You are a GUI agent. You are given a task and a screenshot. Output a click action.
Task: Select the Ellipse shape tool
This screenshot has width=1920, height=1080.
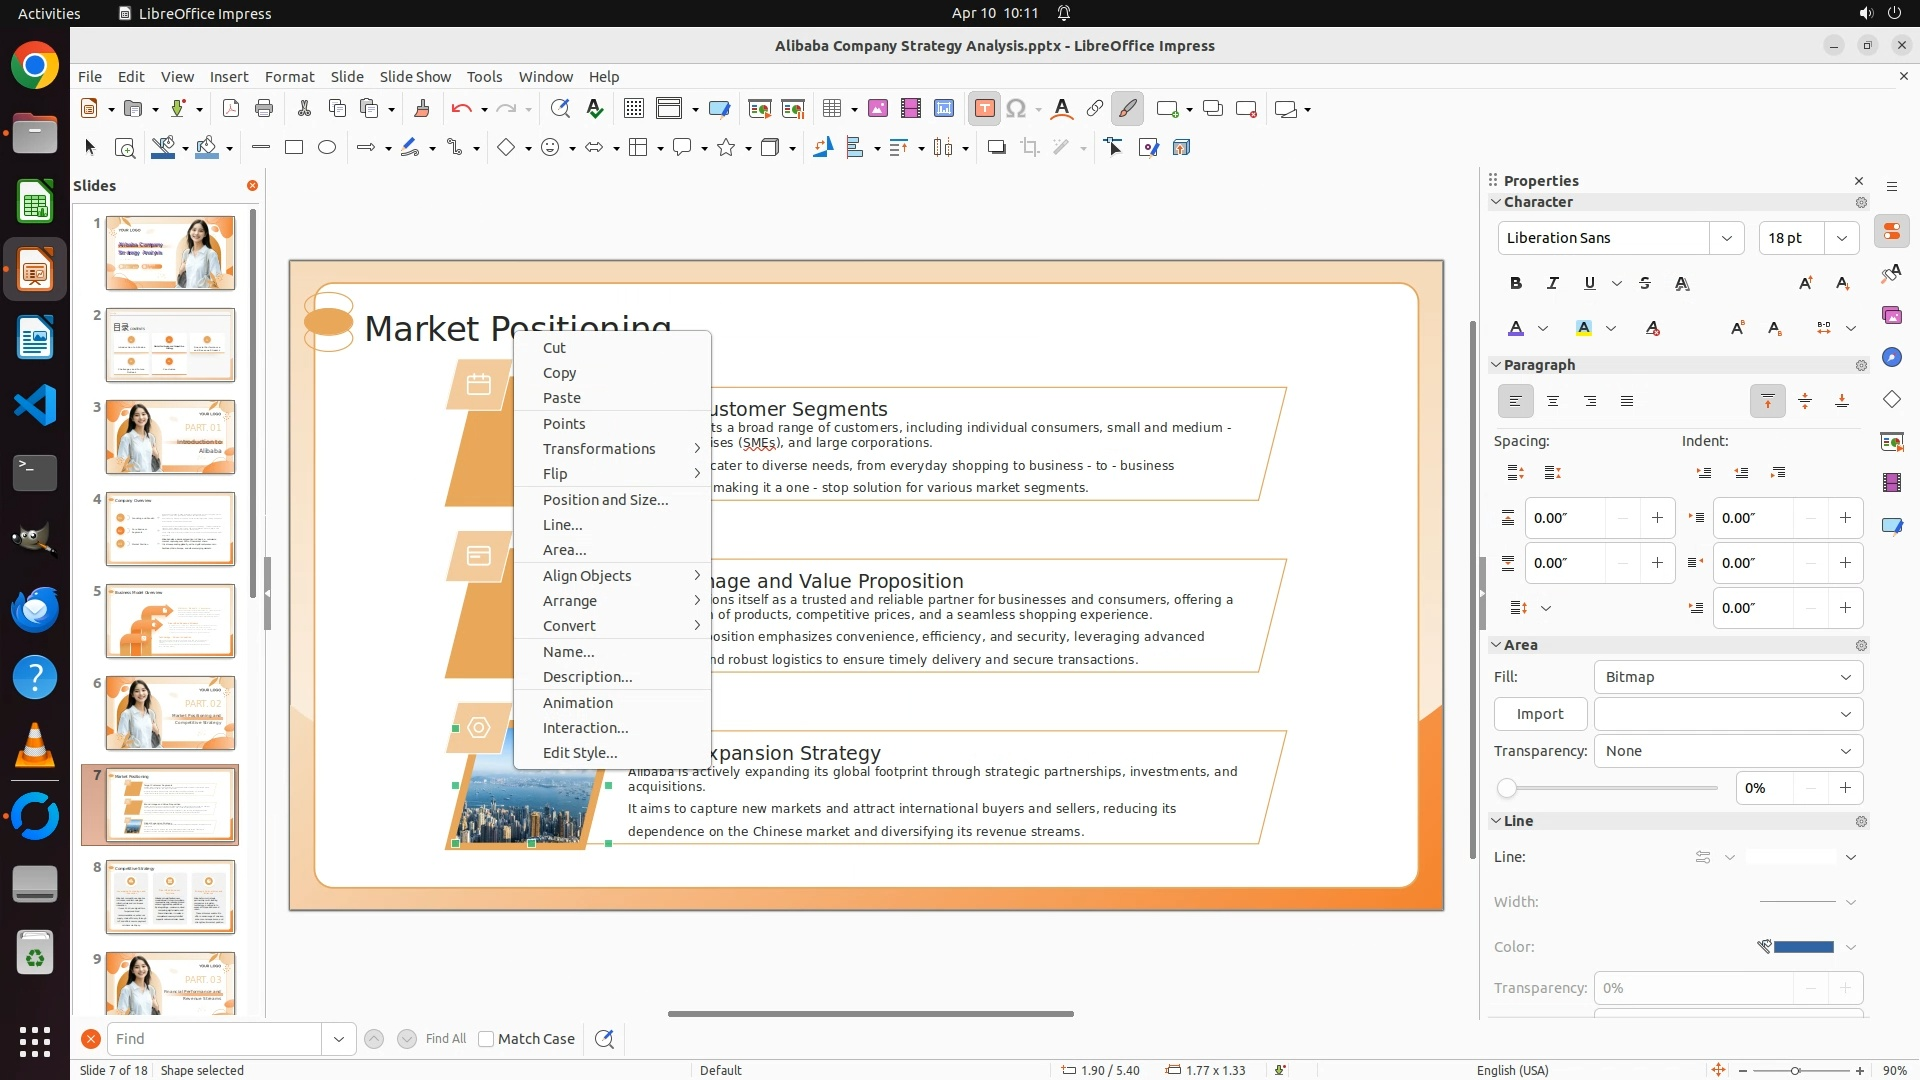pos(327,148)
